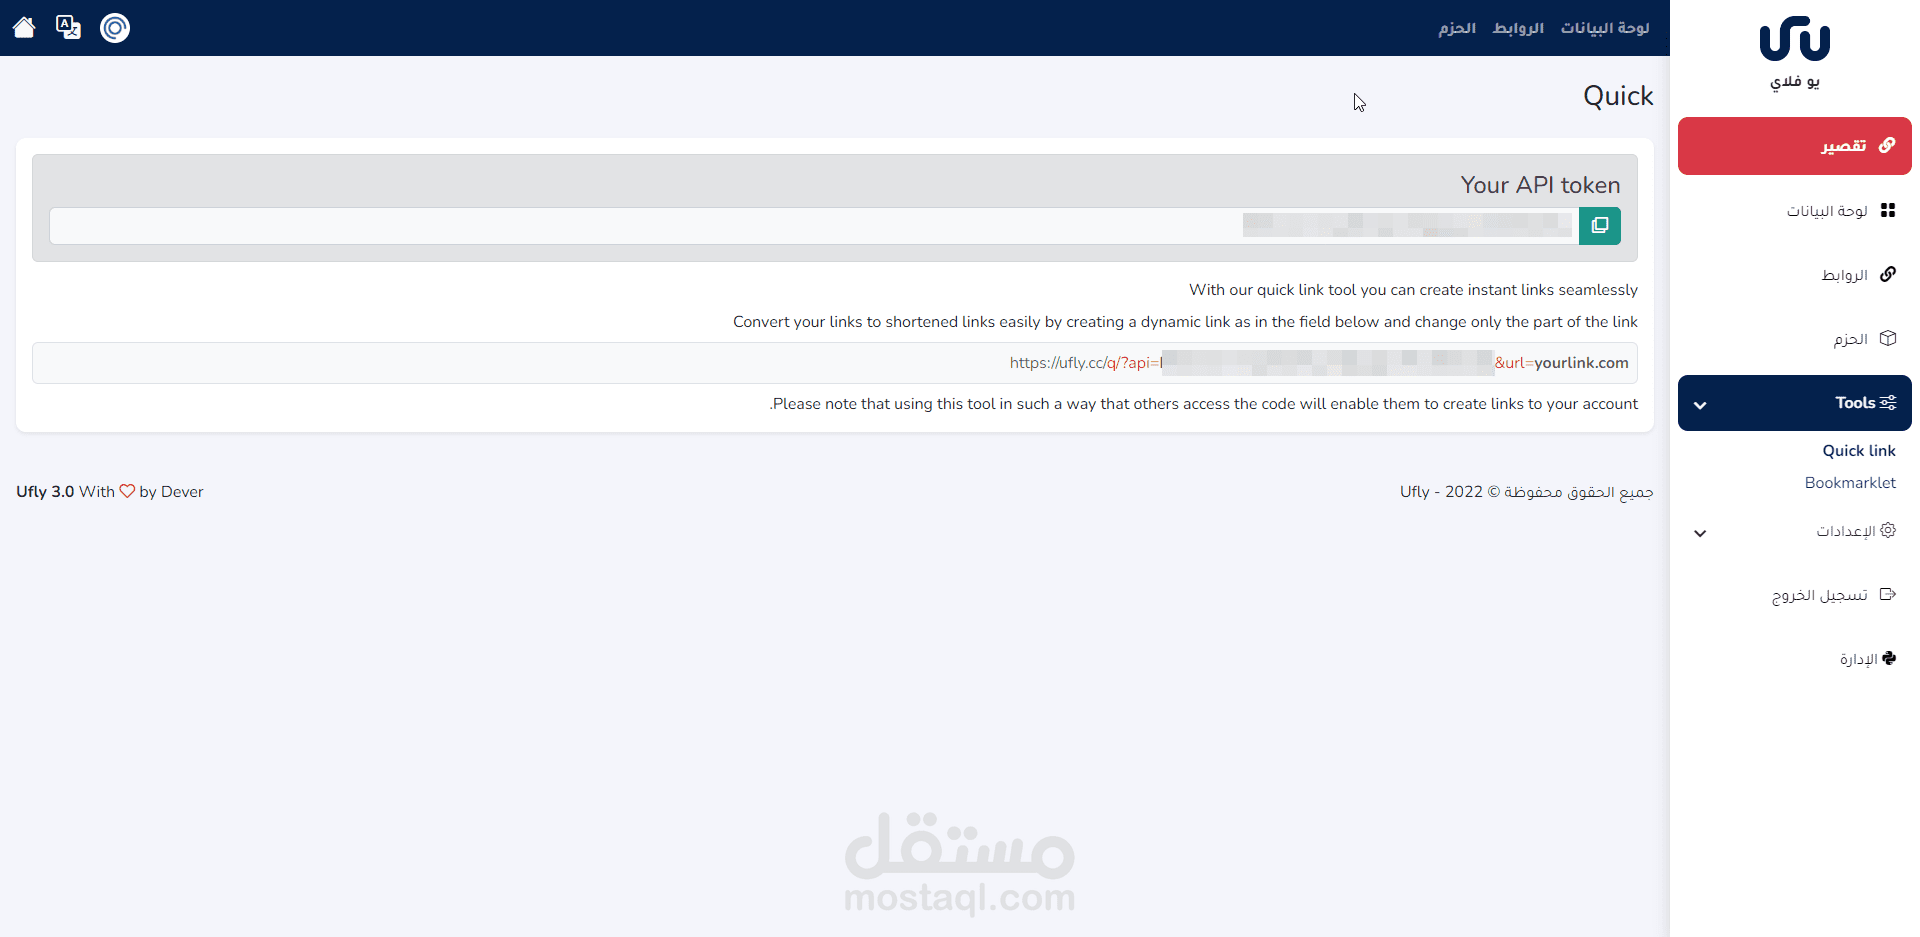Click 'by Dever' in the footer
The image size is (1920, 937).
point(171,491)
